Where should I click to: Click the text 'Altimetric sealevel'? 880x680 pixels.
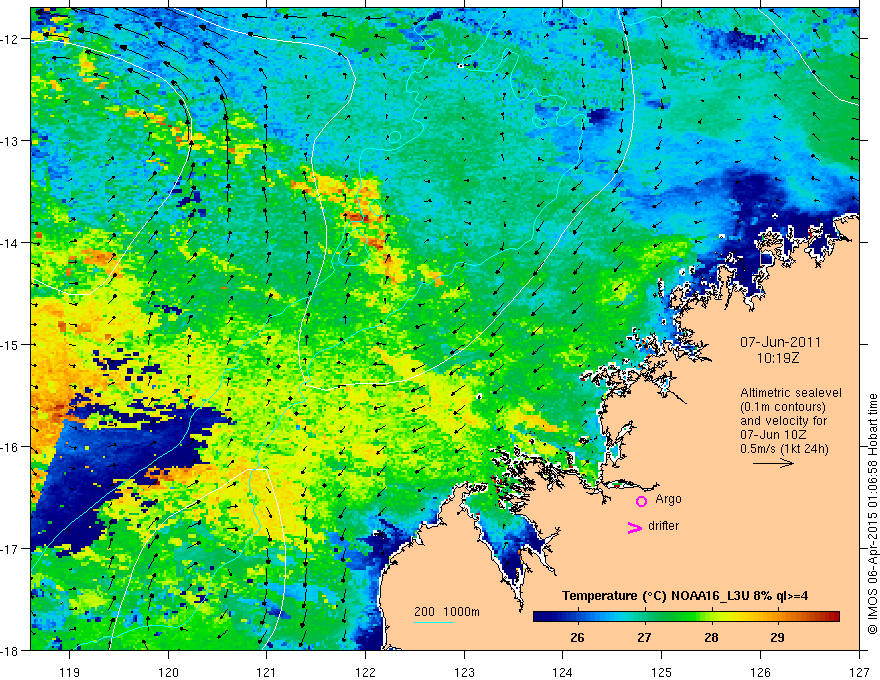[x=791, y=393]
